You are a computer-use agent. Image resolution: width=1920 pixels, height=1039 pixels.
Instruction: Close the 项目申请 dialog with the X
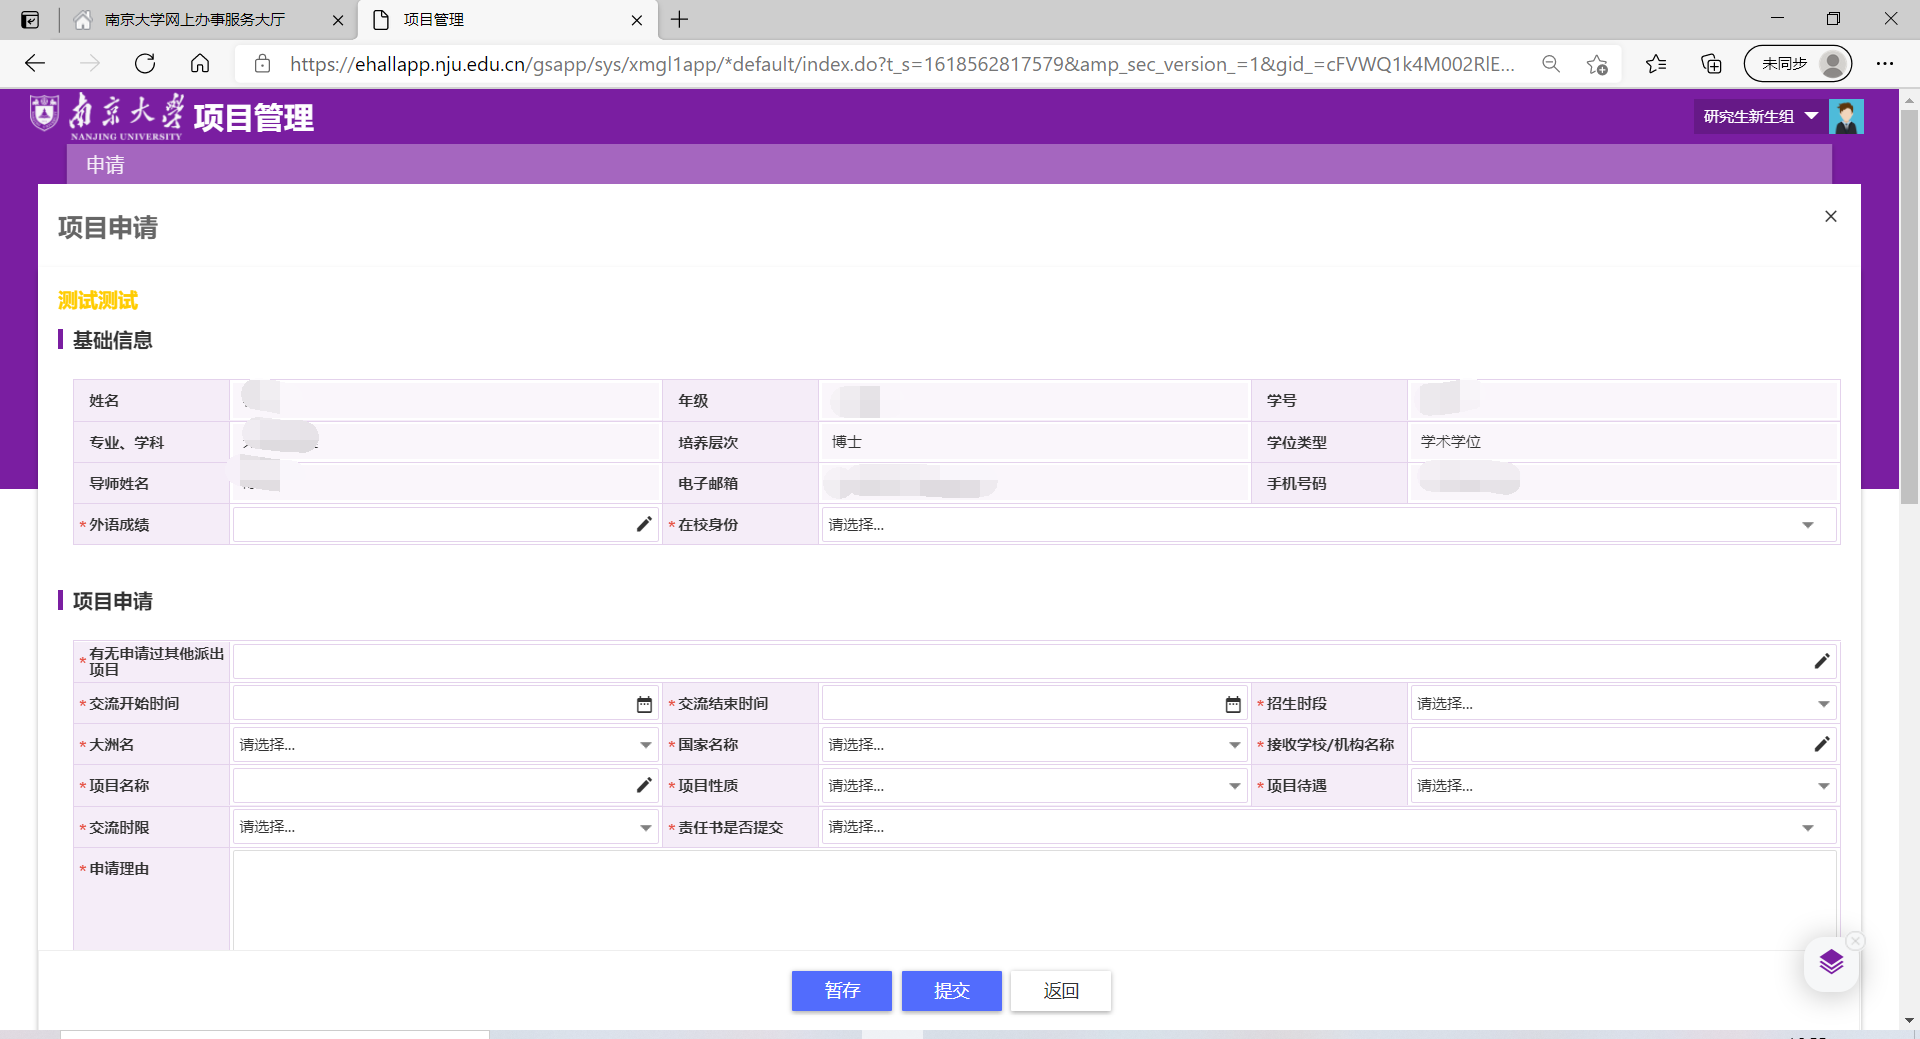[1831, 217]
